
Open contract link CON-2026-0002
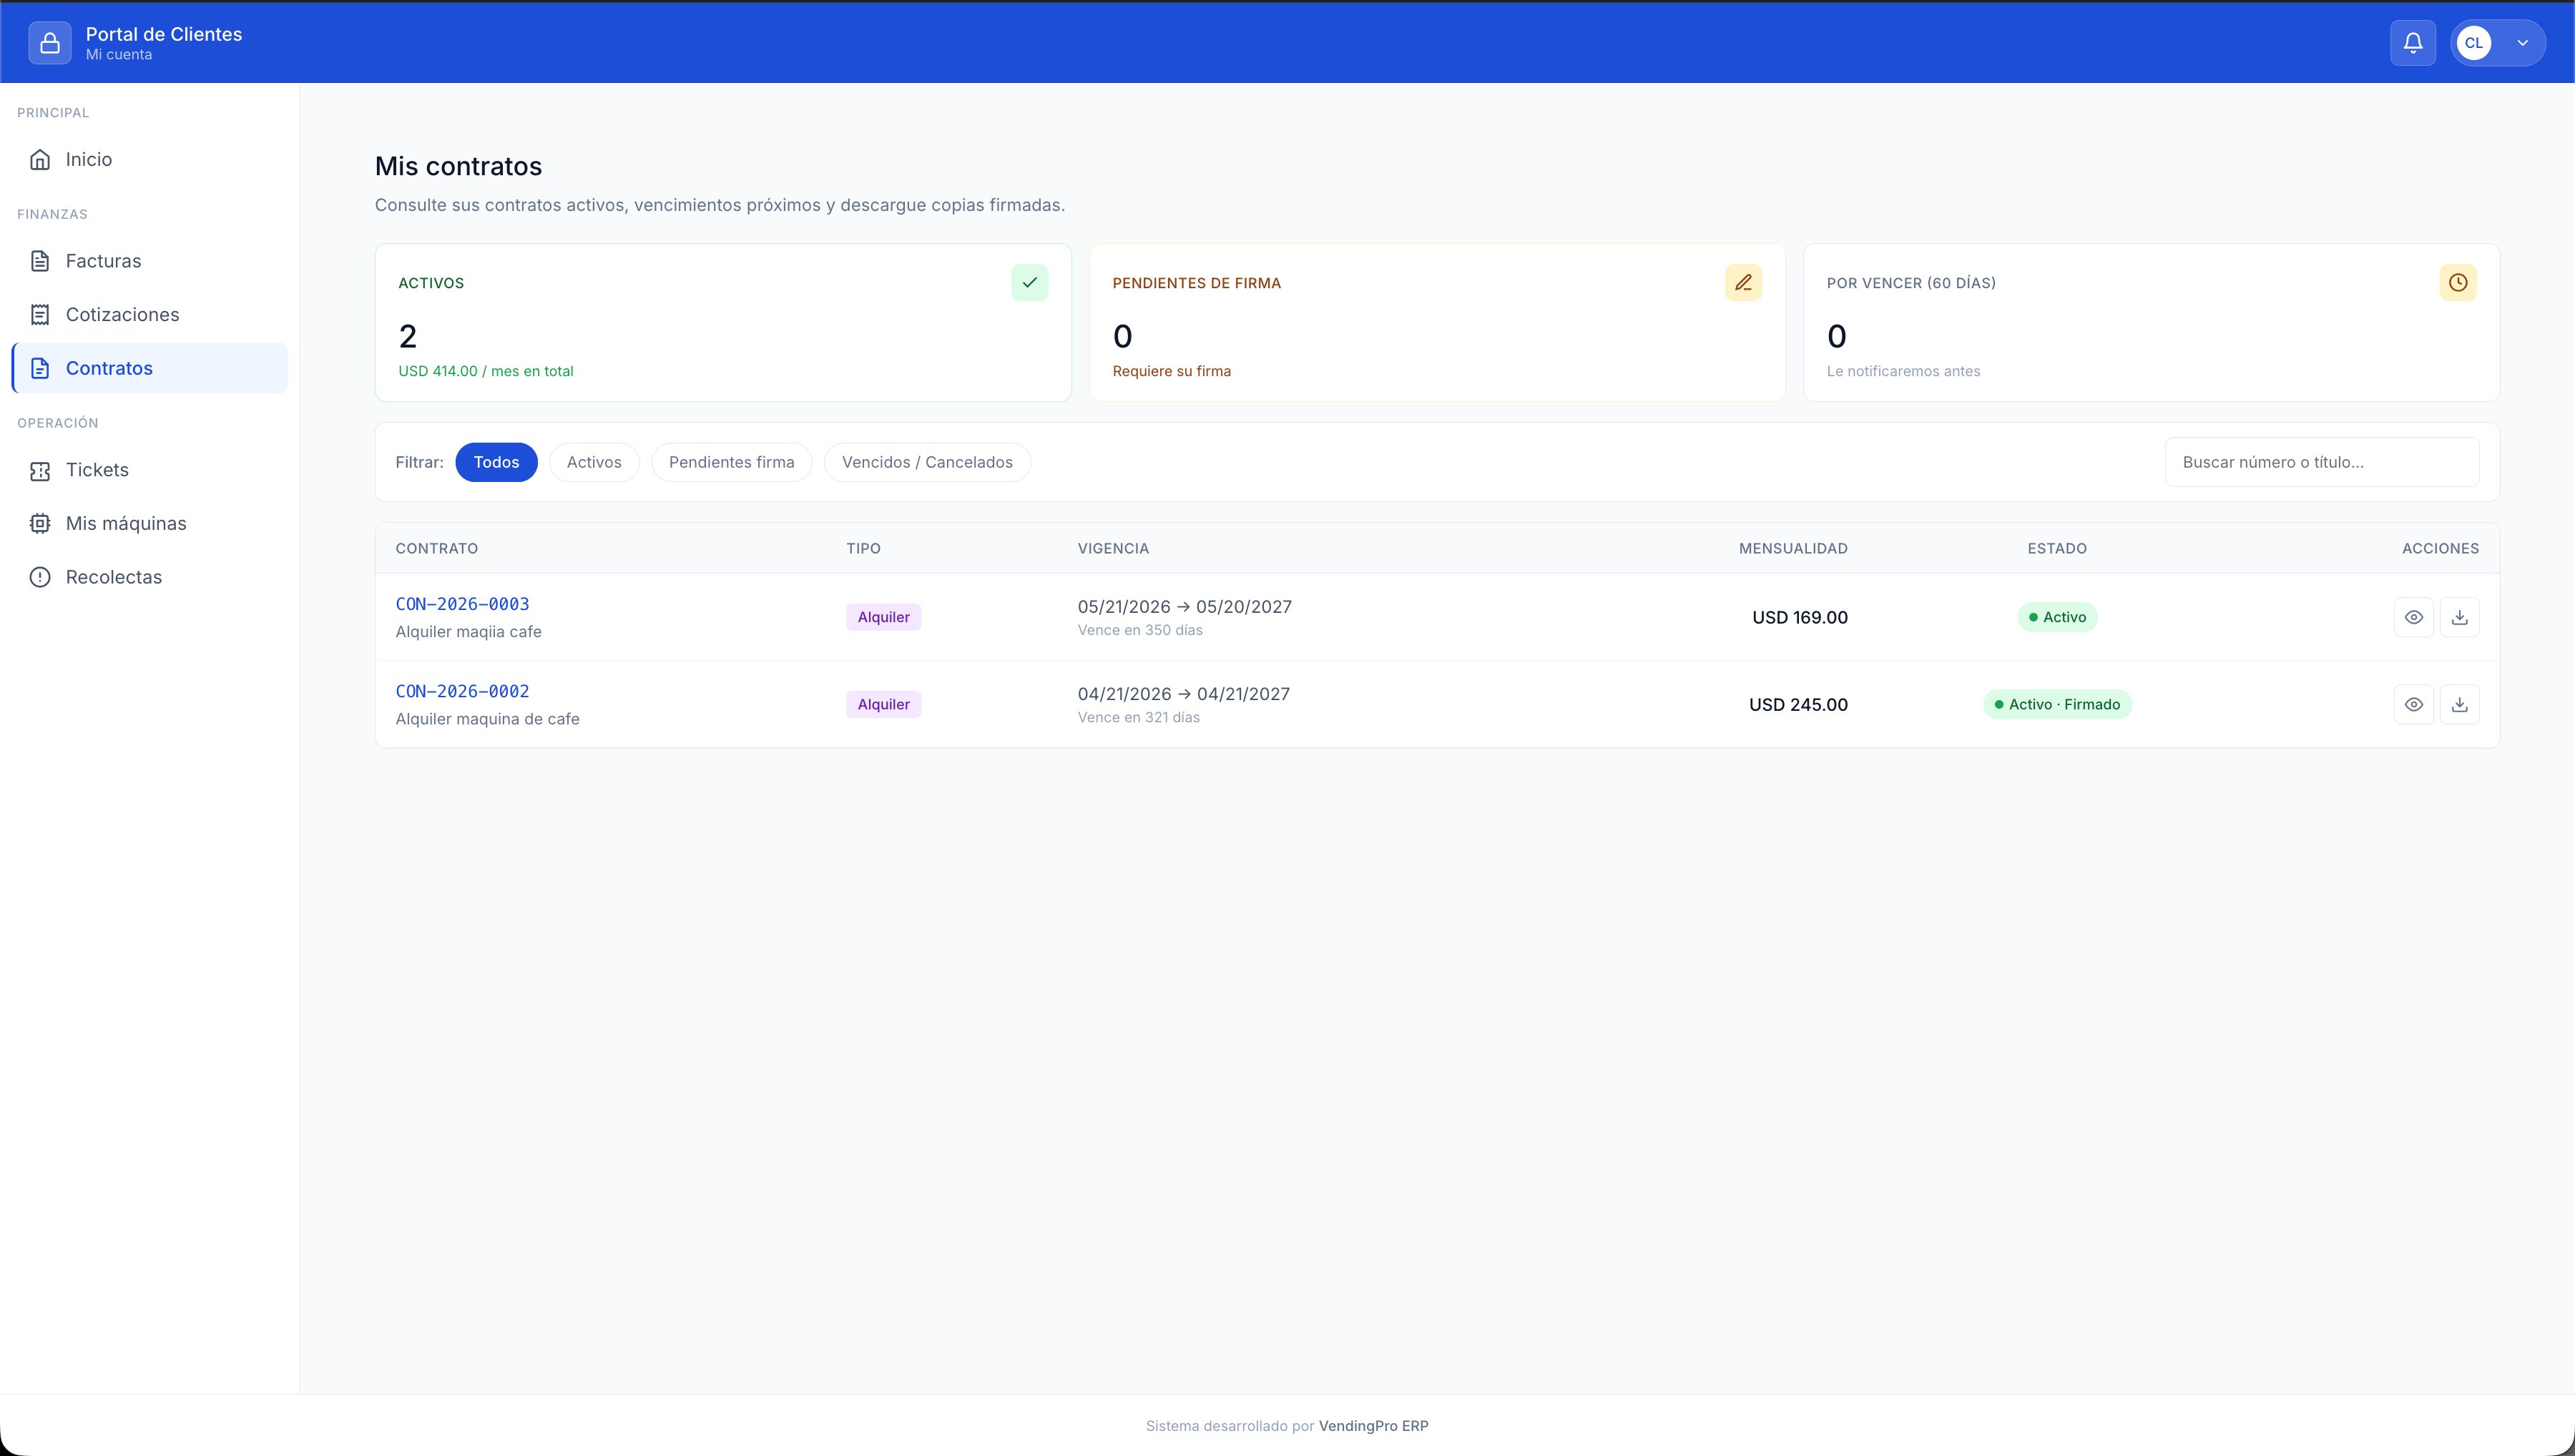[x=462, y=691]
